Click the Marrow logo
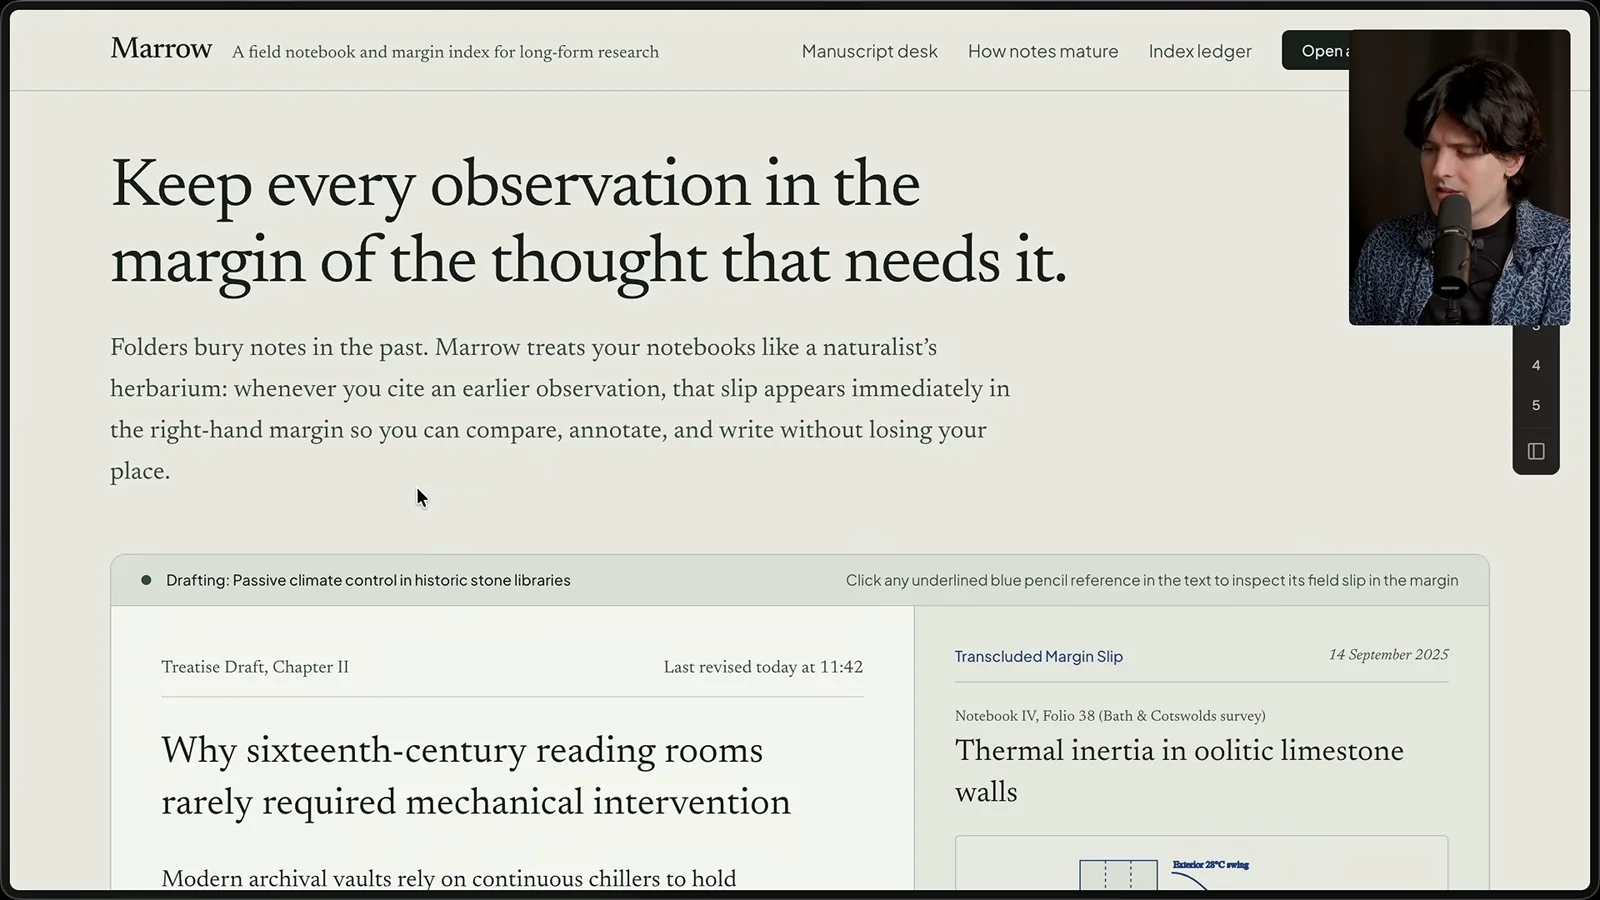The image size is (1600, 900). click(x=161, y=48)
